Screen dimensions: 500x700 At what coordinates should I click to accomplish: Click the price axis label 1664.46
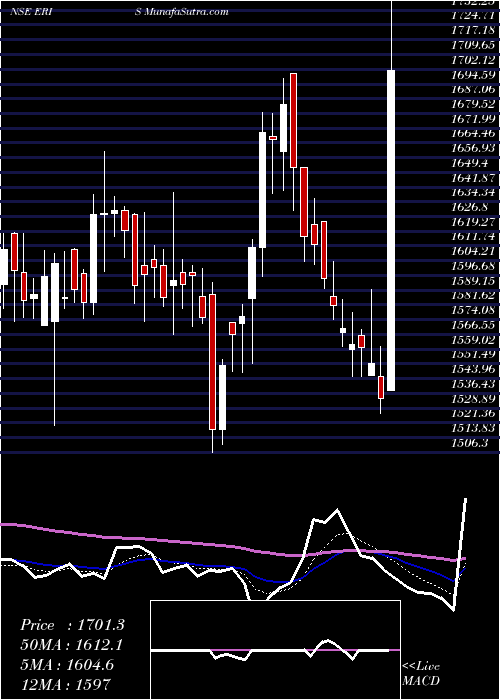(x=474, y=133)
